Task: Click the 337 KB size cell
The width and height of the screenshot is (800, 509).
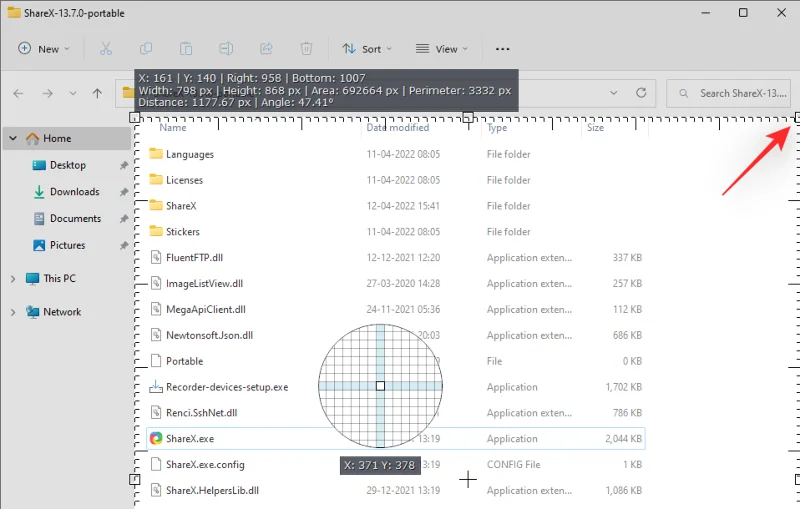Action: coord(627,258)
